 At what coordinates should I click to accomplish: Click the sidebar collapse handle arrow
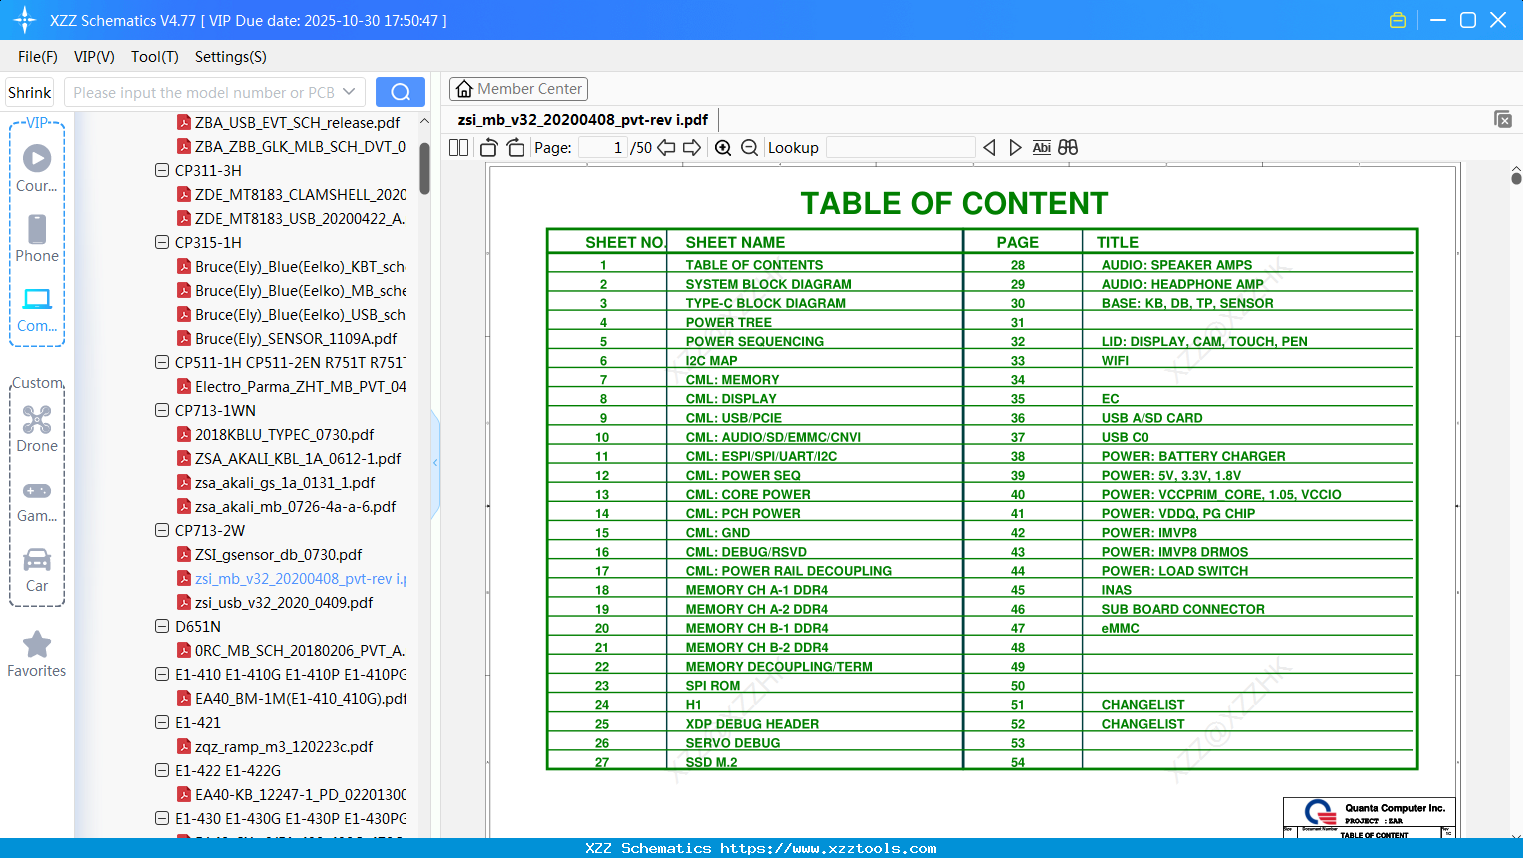click(435, 463)
